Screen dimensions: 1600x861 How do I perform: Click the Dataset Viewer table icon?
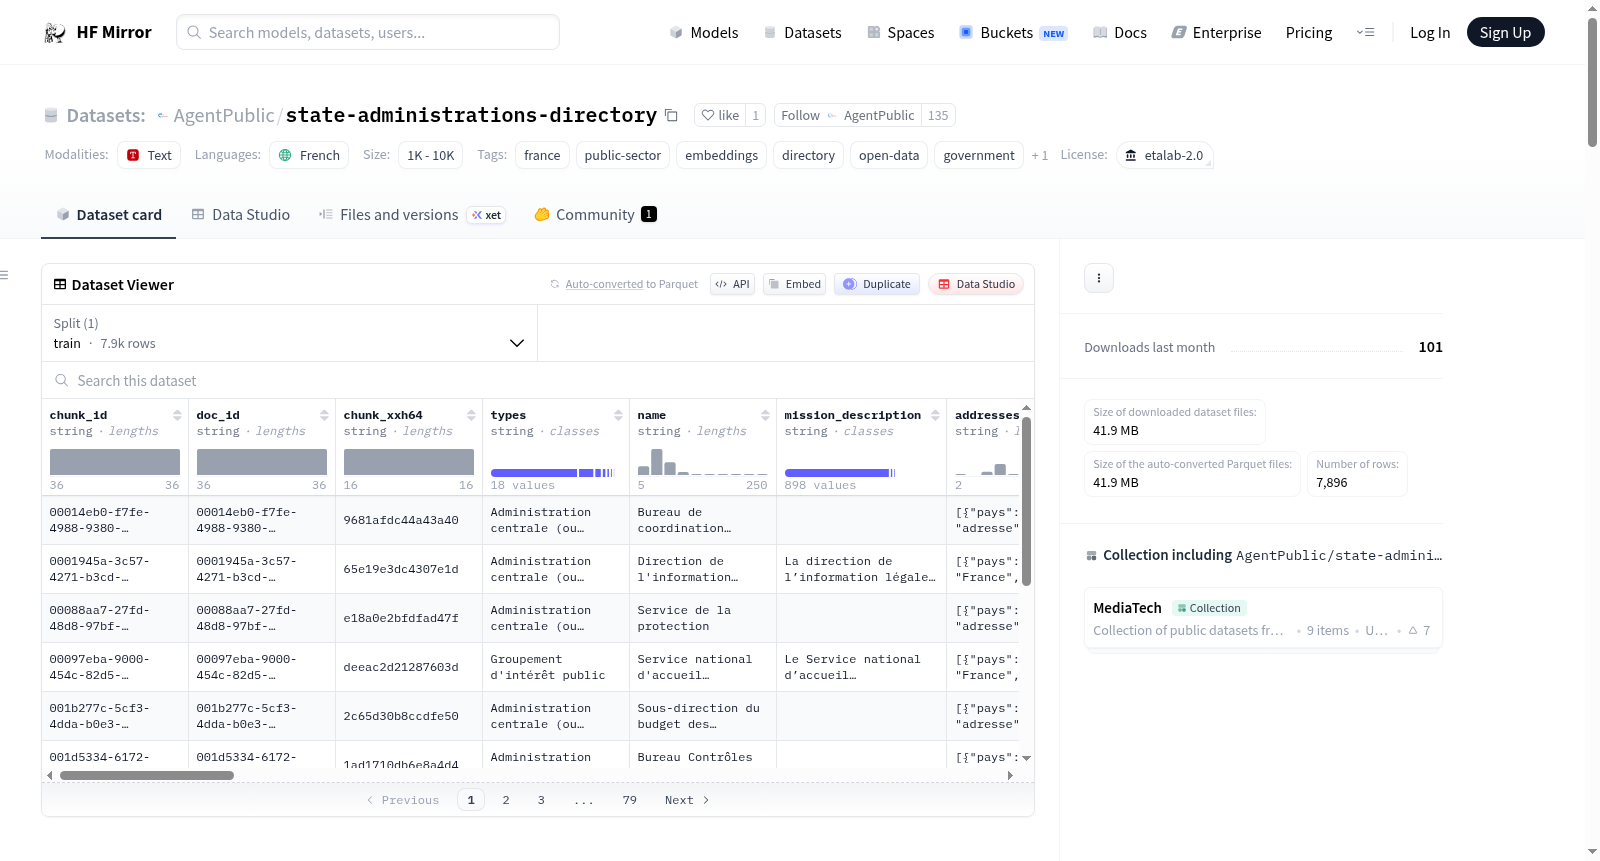[60, 285]
